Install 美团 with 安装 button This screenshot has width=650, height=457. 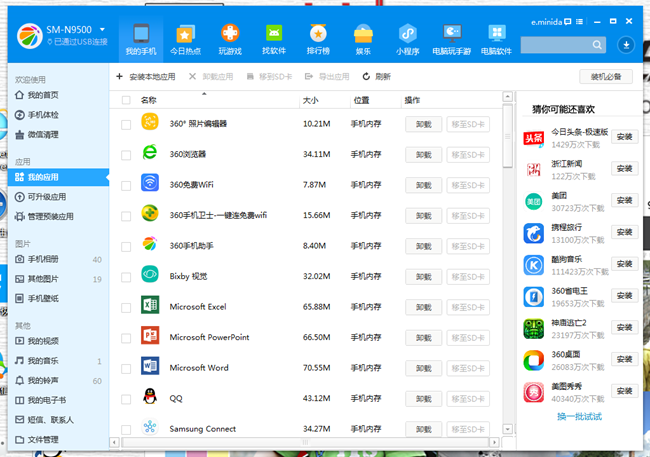pos(624,200)
